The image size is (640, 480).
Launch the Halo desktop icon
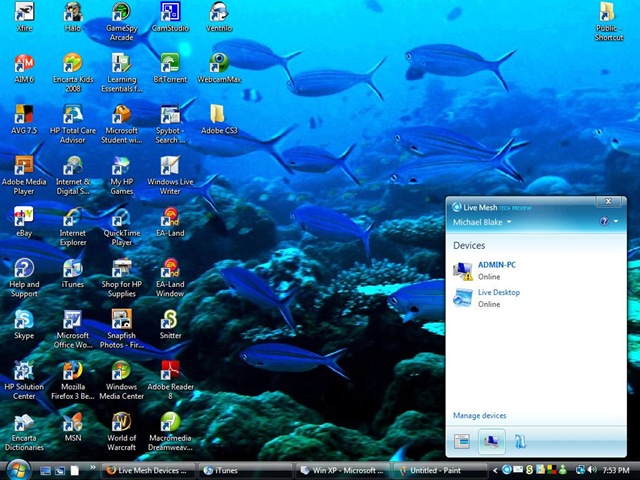pyautogui.click(x=73, y=16)
